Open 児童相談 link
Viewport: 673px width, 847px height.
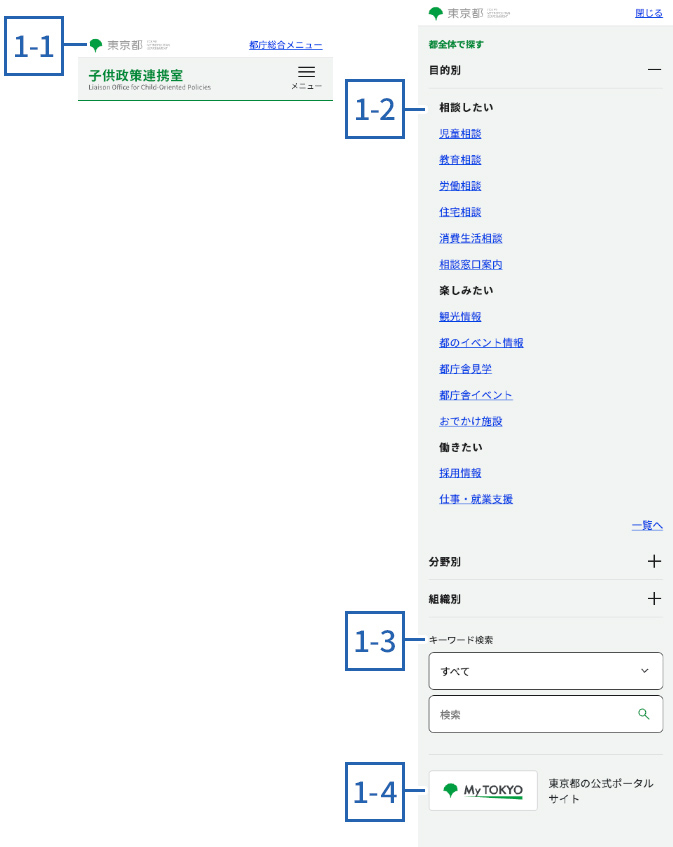point(460,133)
